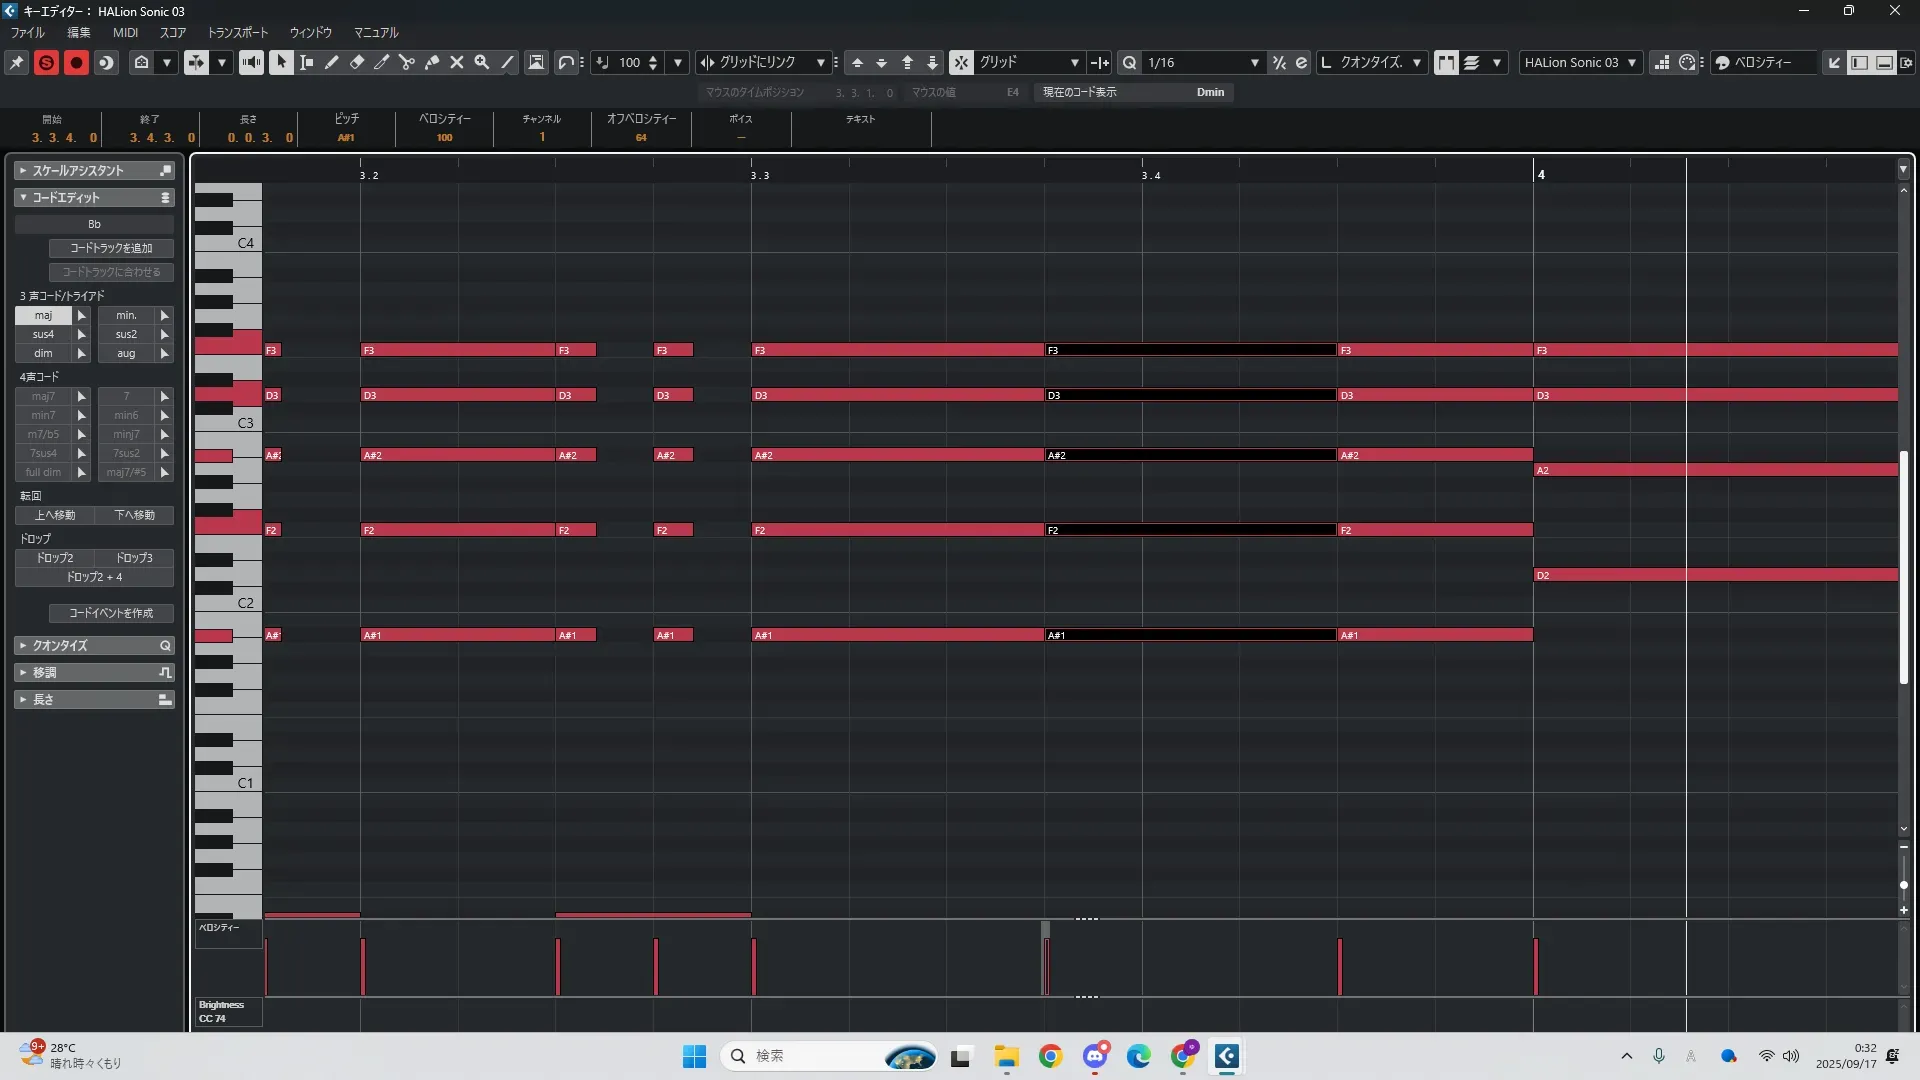This screenshot has height=1080, width=1920.
Task: Select the Draw pencil tool
Action: [x=332, y=62]
